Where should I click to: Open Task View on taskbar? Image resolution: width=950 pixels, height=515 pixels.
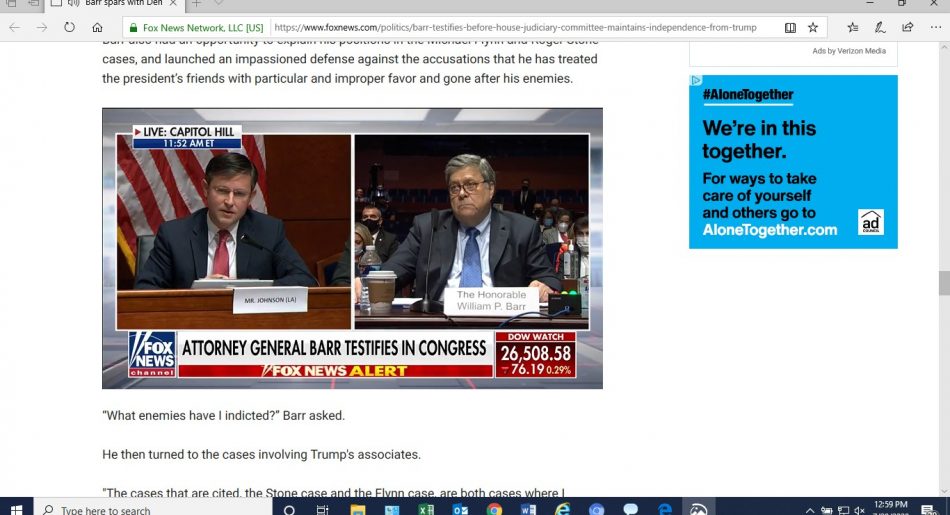click(323, 510)
